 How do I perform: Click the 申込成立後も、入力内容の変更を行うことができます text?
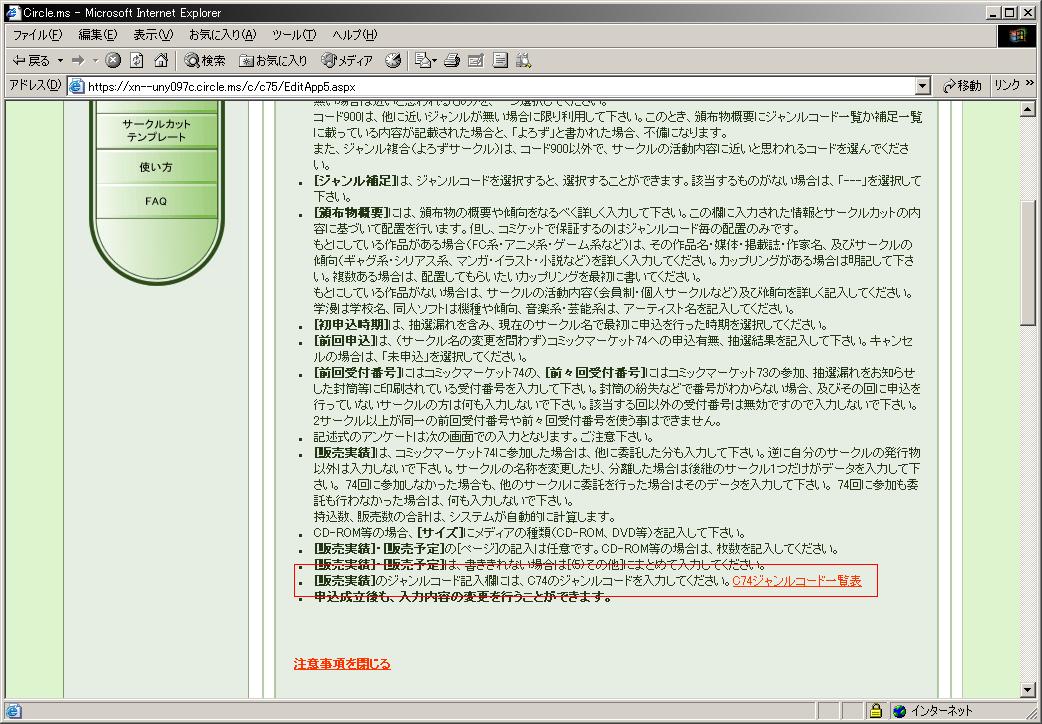pyautogui.click(x=463, y=596)
